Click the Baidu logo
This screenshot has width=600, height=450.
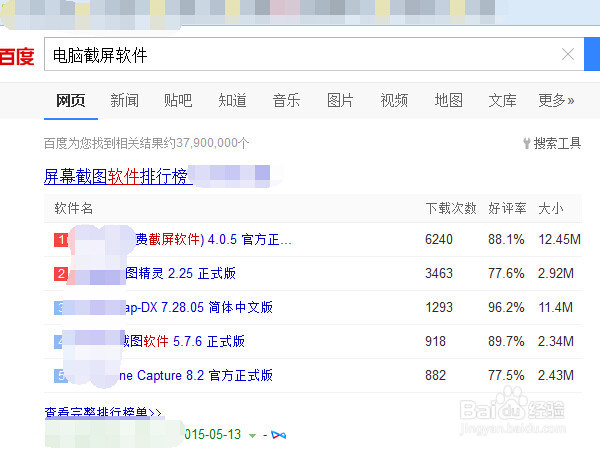coord(17,57)
